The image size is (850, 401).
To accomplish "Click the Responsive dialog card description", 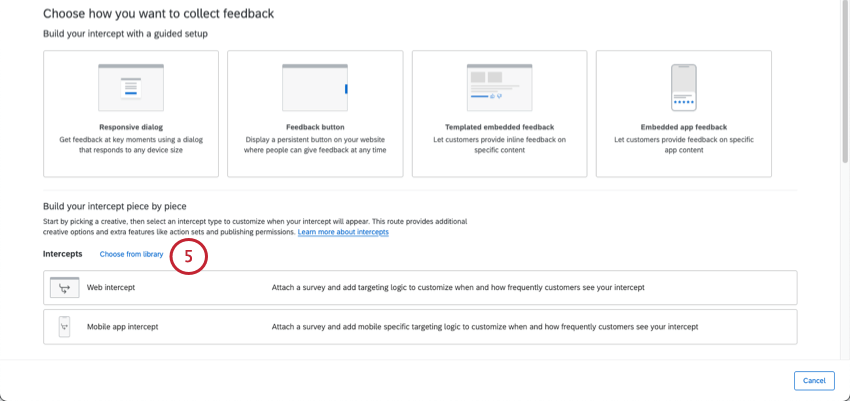I will [x=131, y=145].
